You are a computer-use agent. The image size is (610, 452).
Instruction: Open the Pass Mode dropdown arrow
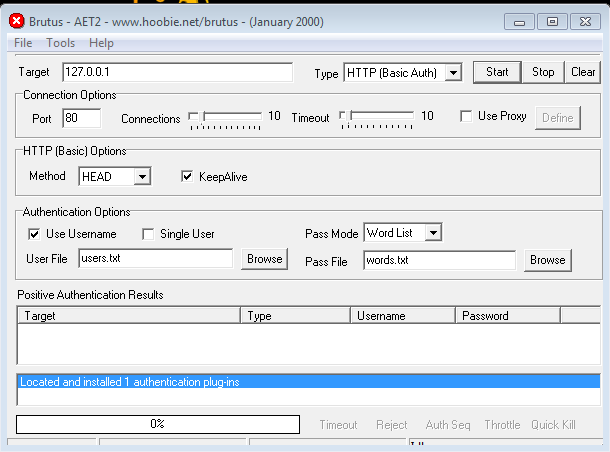(433, 233)
